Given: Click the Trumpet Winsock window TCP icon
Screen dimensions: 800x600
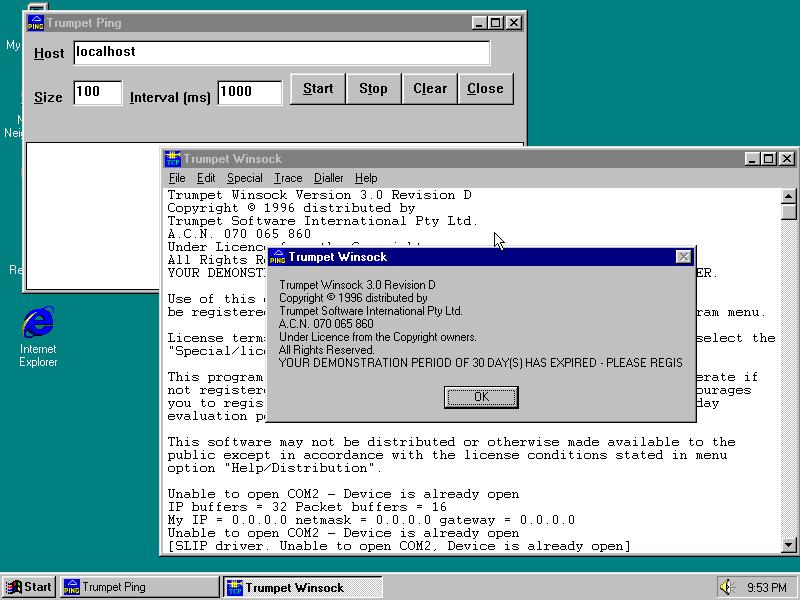Looking at the screenshot, I should coord(173,159).
